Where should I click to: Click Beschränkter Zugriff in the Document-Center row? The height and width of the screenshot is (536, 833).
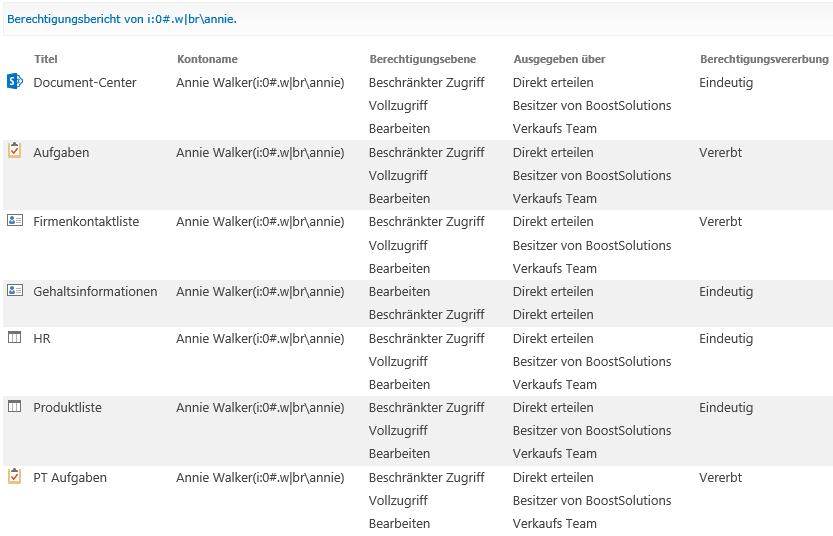pos(427,82)
